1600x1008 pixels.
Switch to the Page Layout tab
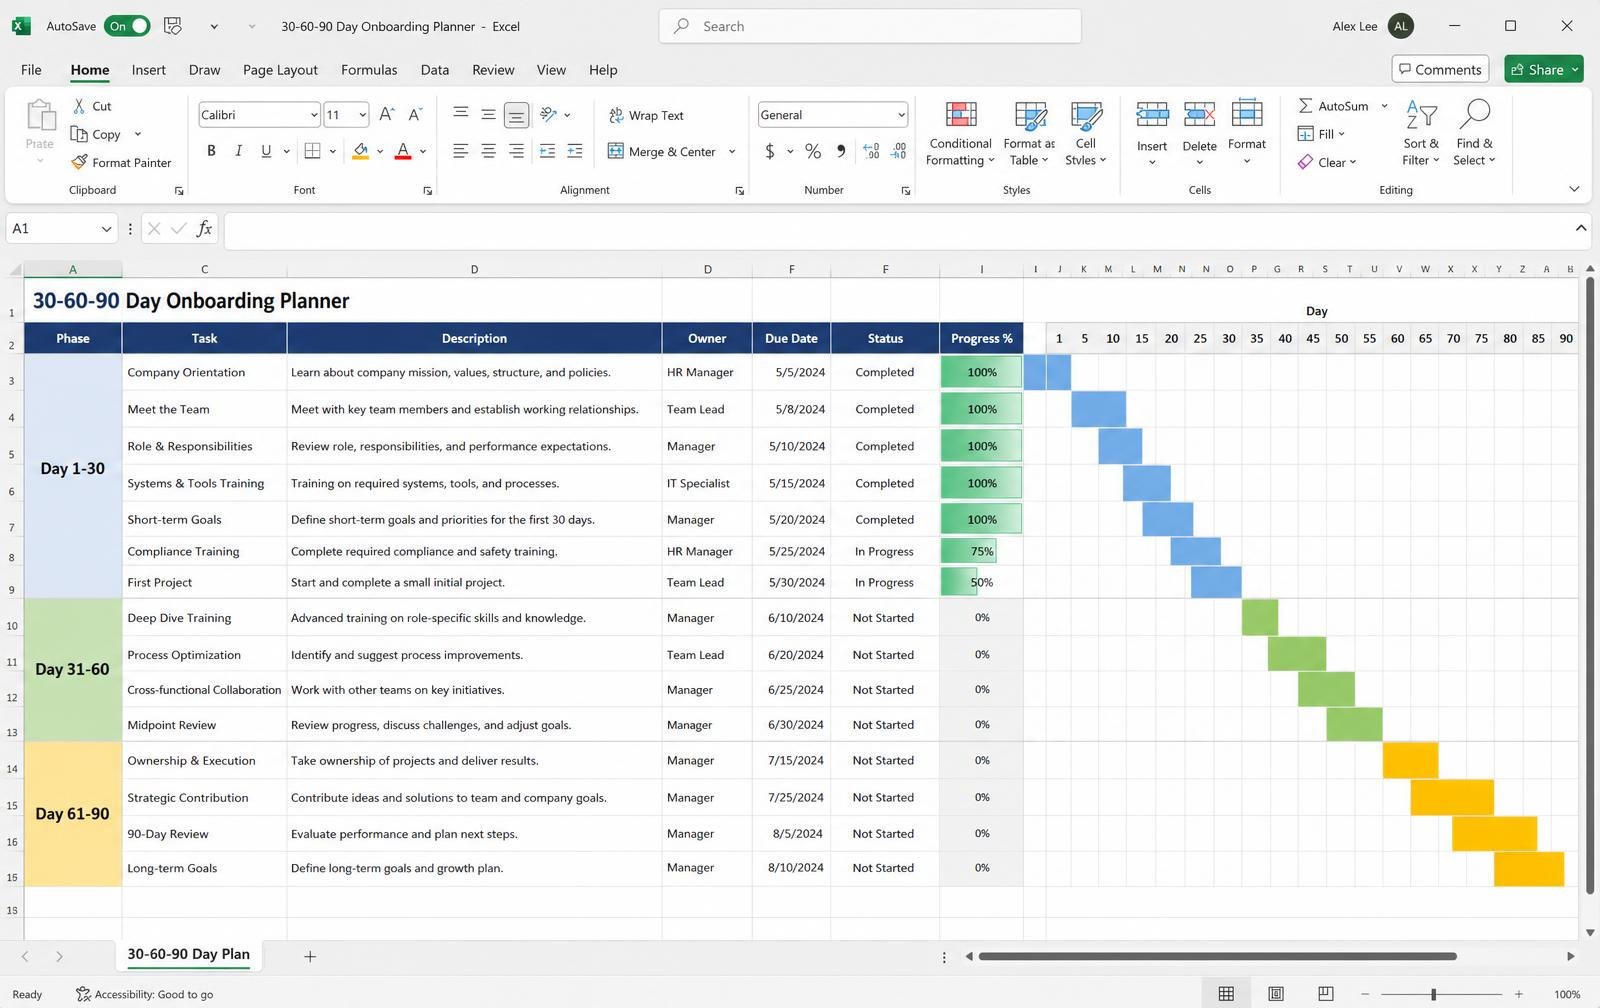click(x=280, y=70)
